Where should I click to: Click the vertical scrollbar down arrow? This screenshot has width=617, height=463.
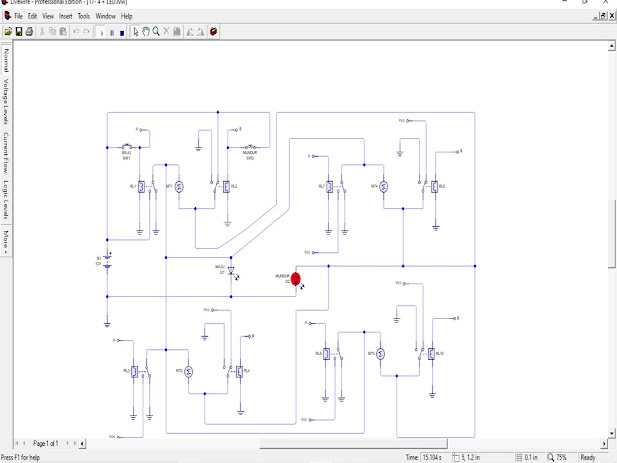point(611,433)
